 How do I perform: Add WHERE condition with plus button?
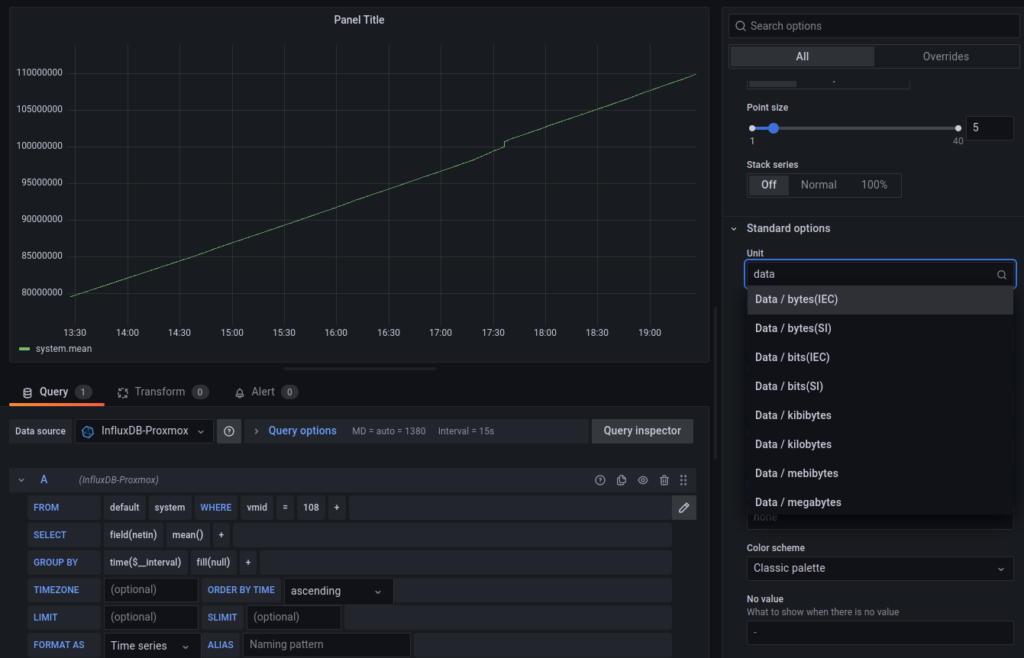pyautogui.click(x=337, y=508)
